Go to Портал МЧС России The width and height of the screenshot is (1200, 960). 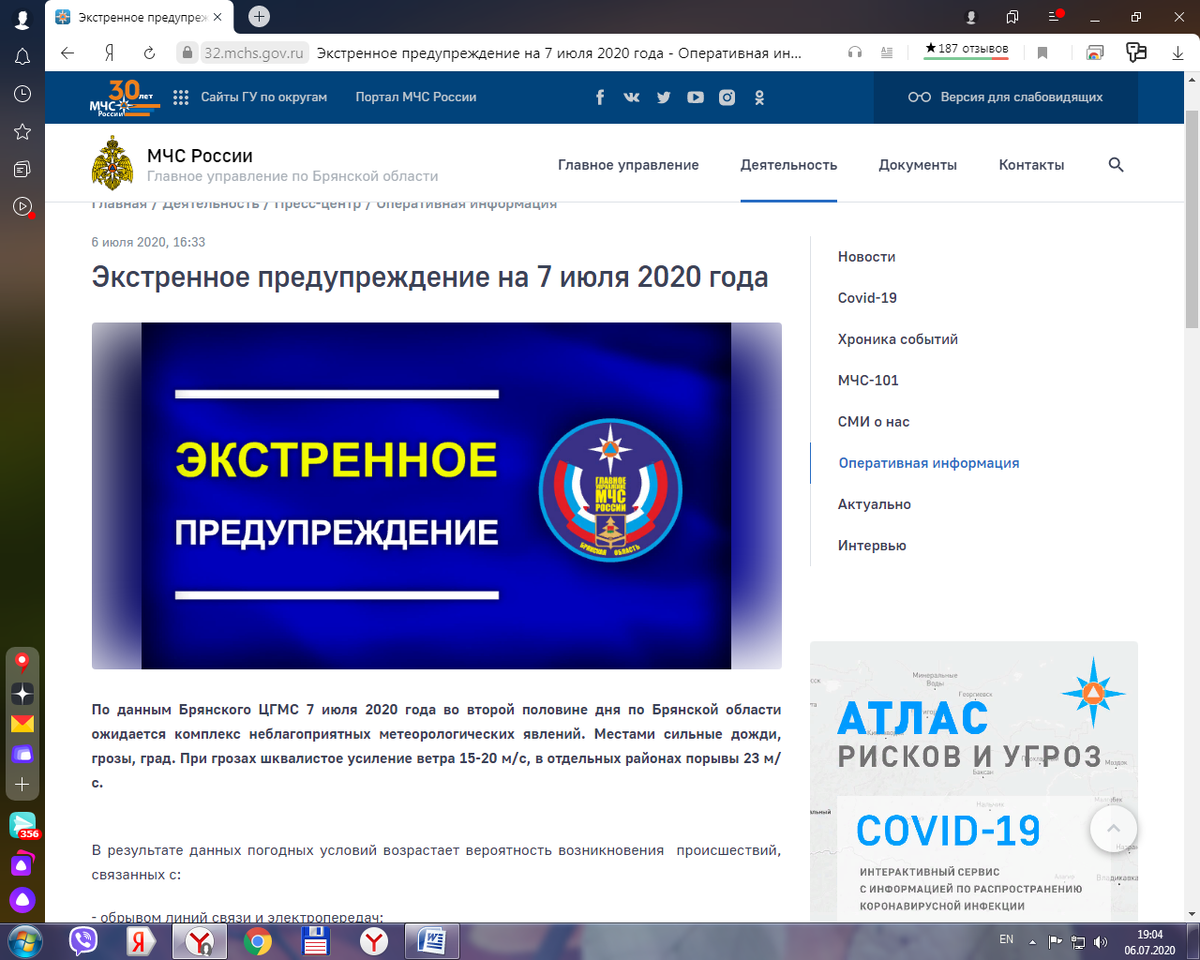tap(416, 97)
